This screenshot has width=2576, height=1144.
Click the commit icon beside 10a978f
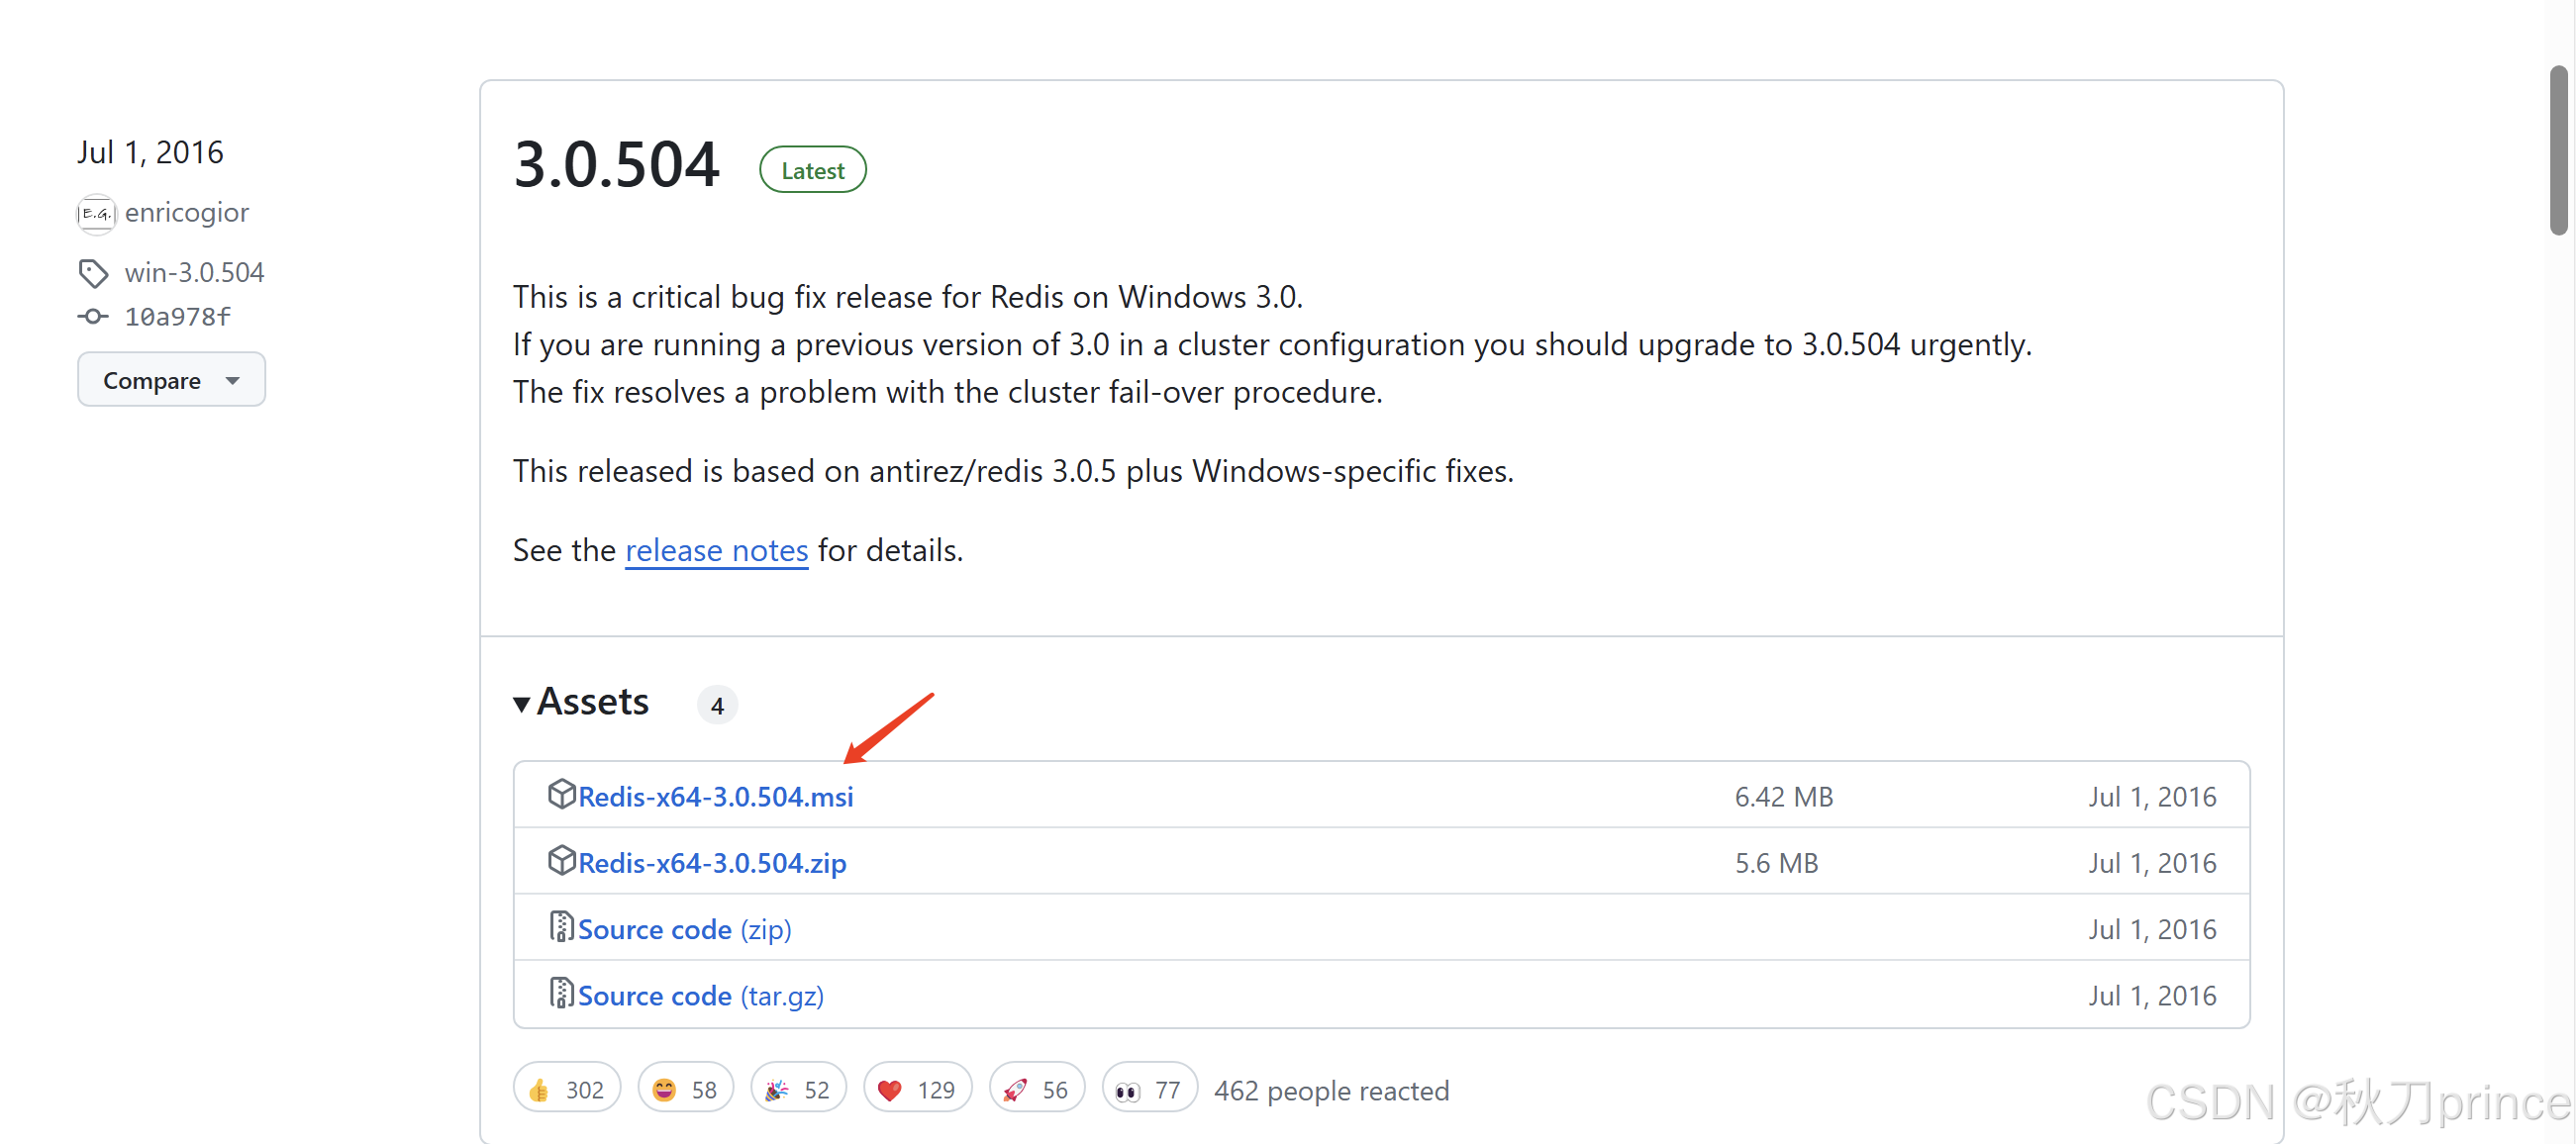pos(93,317)
